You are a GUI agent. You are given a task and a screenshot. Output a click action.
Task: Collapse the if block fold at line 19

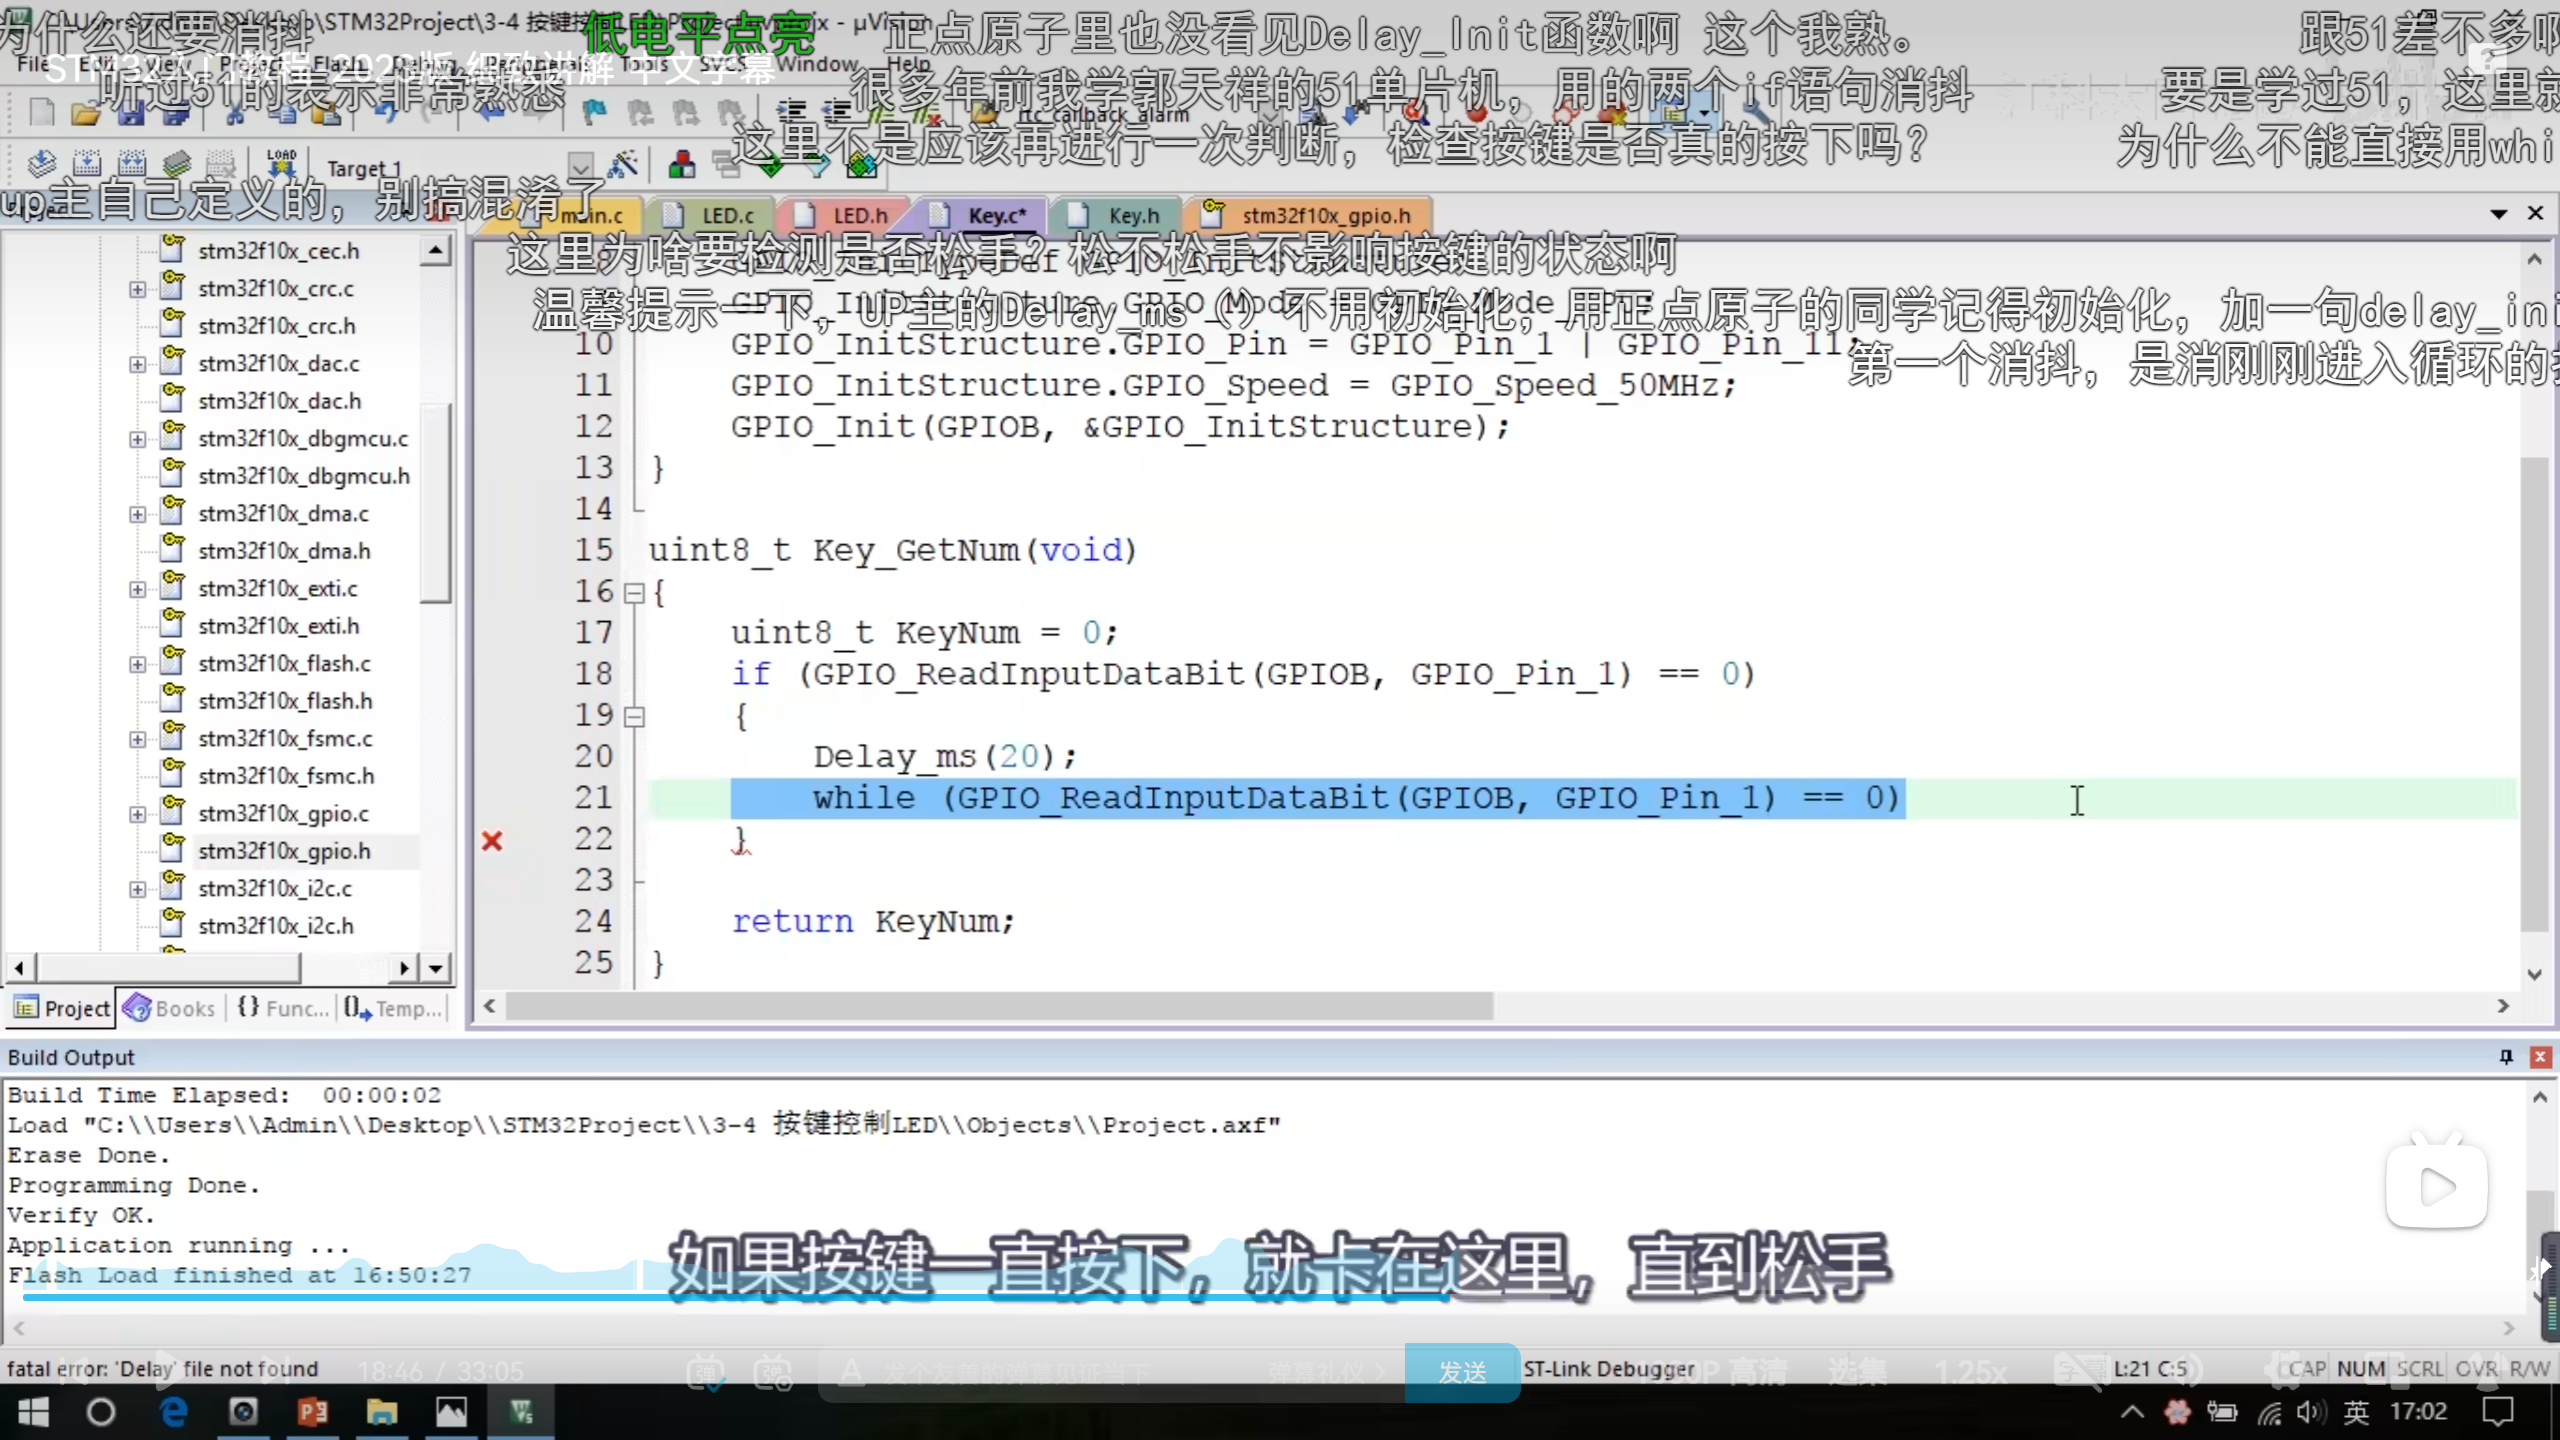click(633, 717)
